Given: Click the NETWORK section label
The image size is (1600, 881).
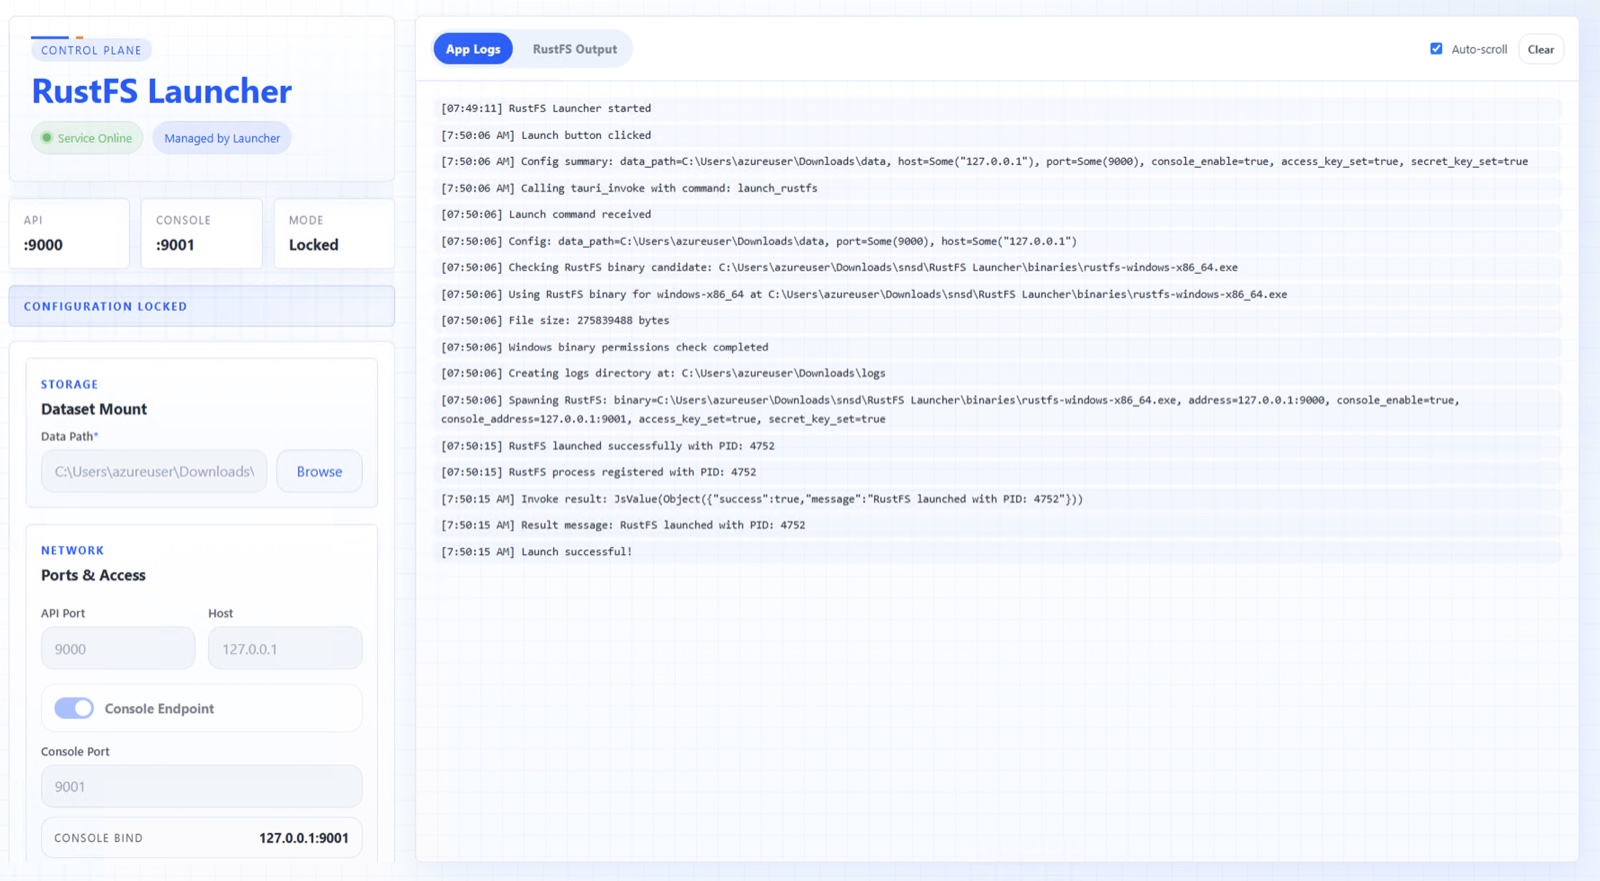Looking at the screenshot, I should [x=72, y=550].
